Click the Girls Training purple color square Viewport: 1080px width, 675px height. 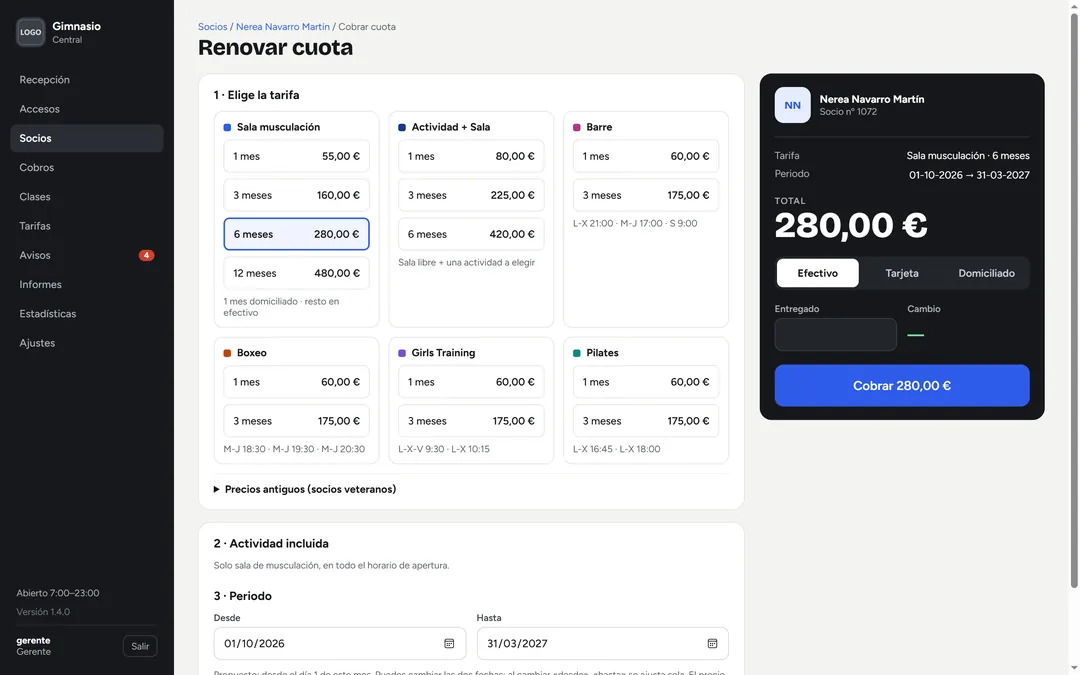(x=402, y=353)
